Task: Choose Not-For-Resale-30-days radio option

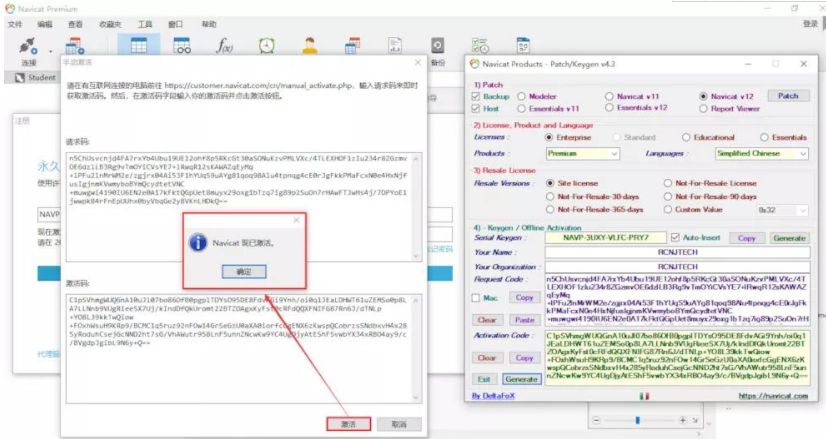Action: pos(550,197)
